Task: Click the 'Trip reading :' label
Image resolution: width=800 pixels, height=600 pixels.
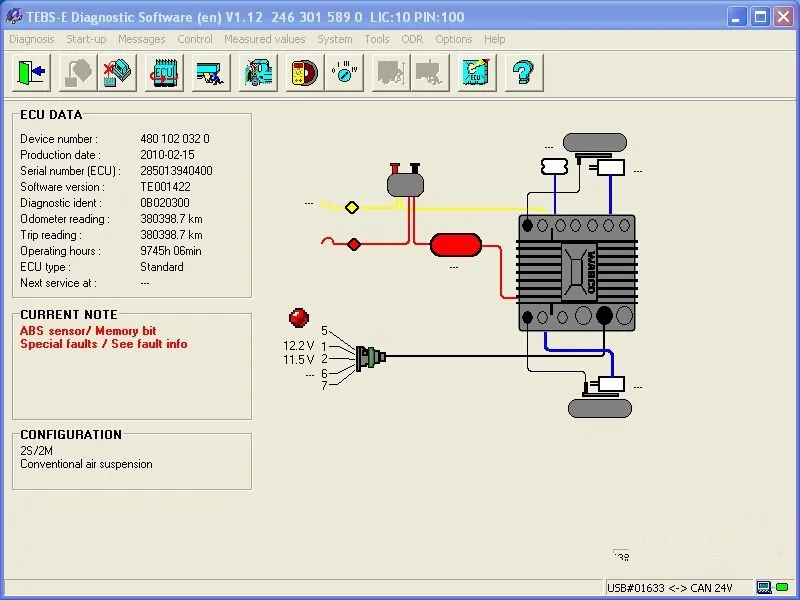Action: [x=51, y=235]
